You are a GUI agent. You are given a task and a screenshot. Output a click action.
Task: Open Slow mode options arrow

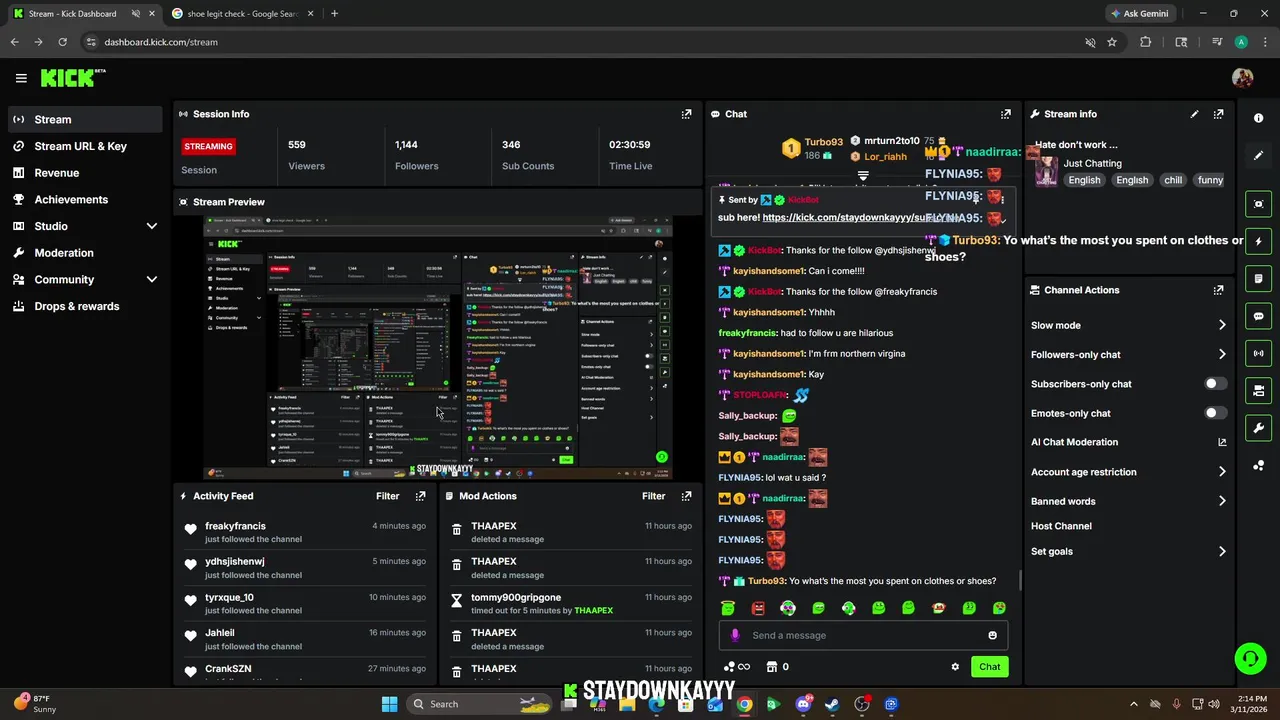[x=1222, y=325]
